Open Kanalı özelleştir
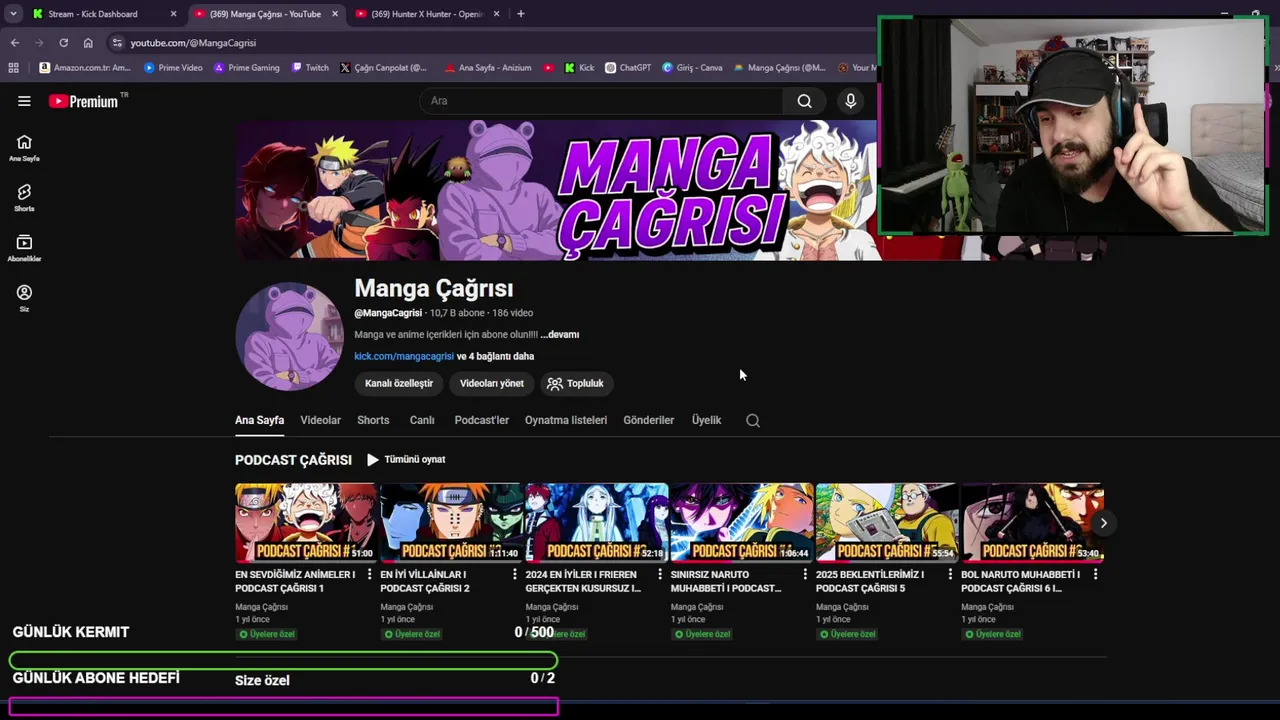 [399, 383]
